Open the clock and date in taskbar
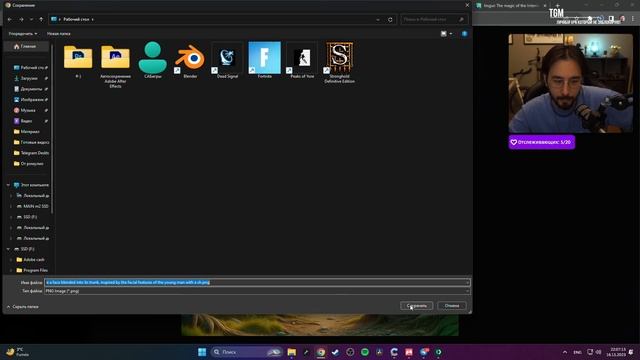 [616, 352]
